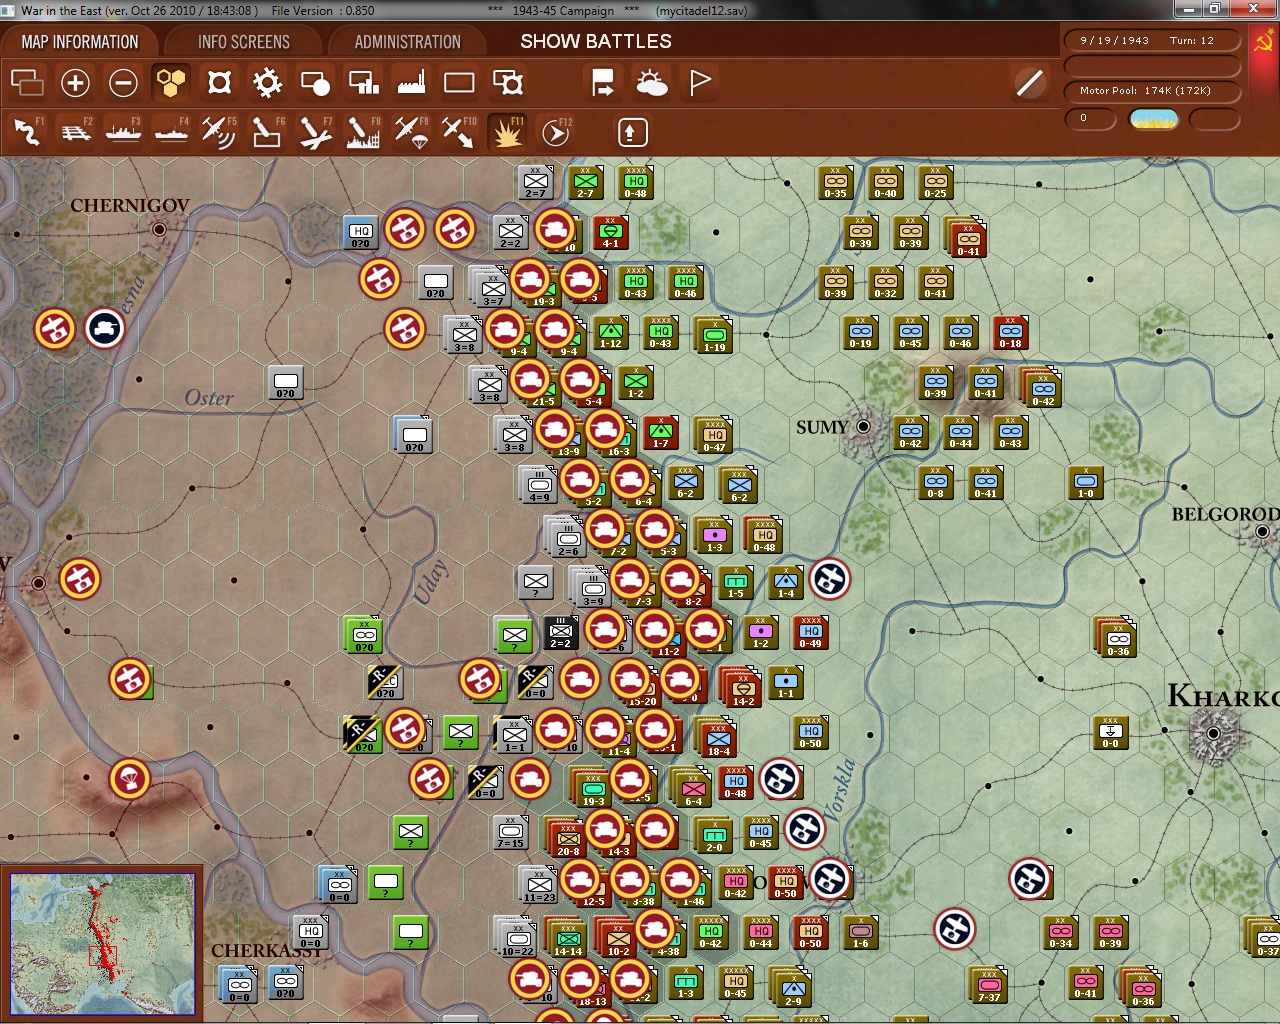The image size is (1280, 1024).
Task: Click the battle marker east of Chernigov
Action: [x=405, y=229]
